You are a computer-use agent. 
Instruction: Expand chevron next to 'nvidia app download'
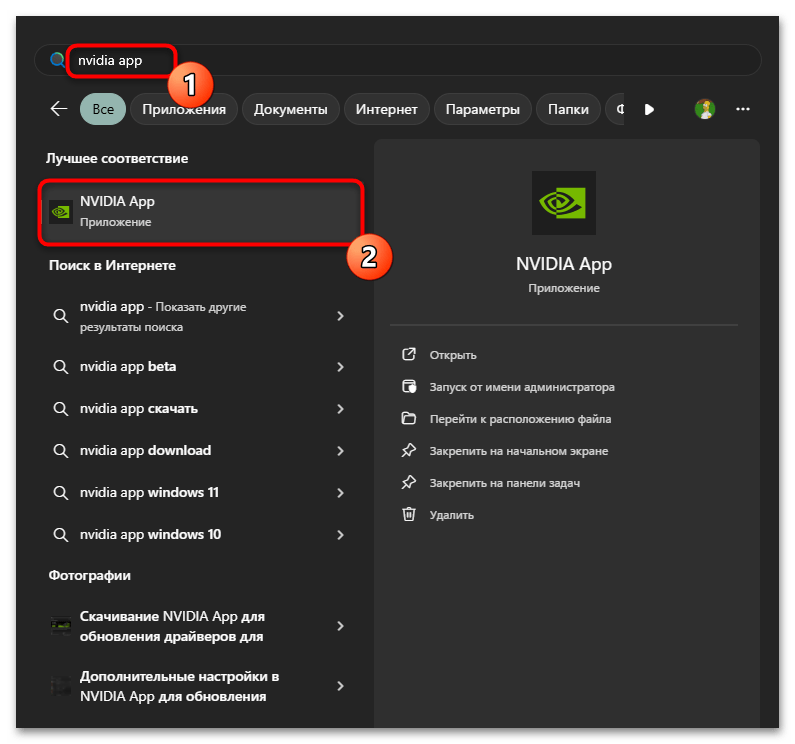340,451
